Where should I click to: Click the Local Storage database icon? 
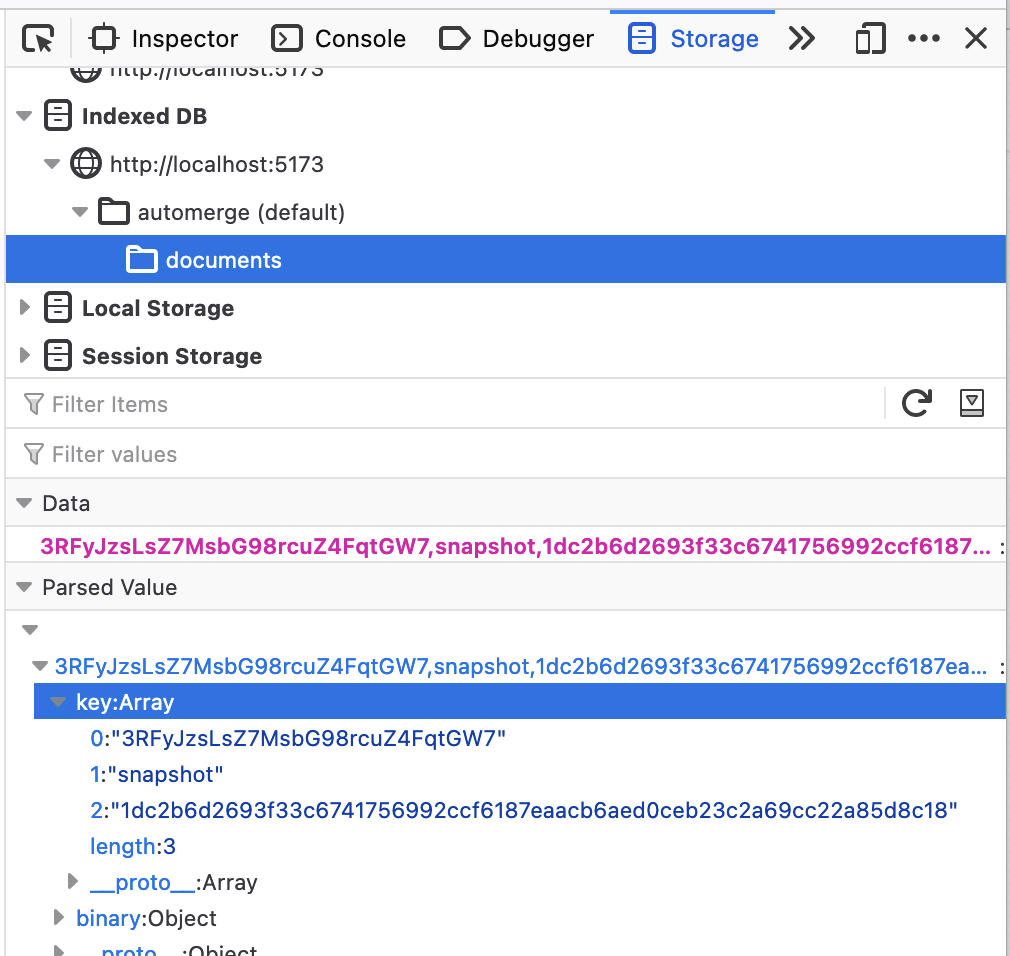[57, 308]
